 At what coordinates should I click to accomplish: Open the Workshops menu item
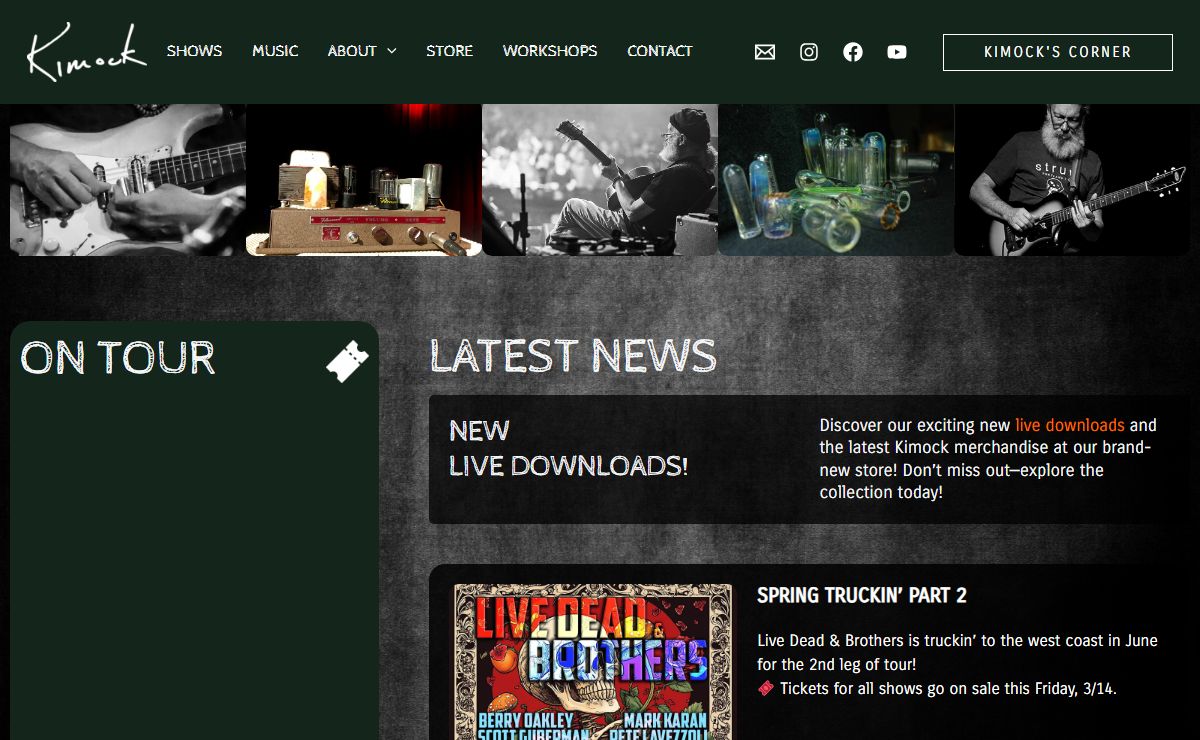[550, 51]
